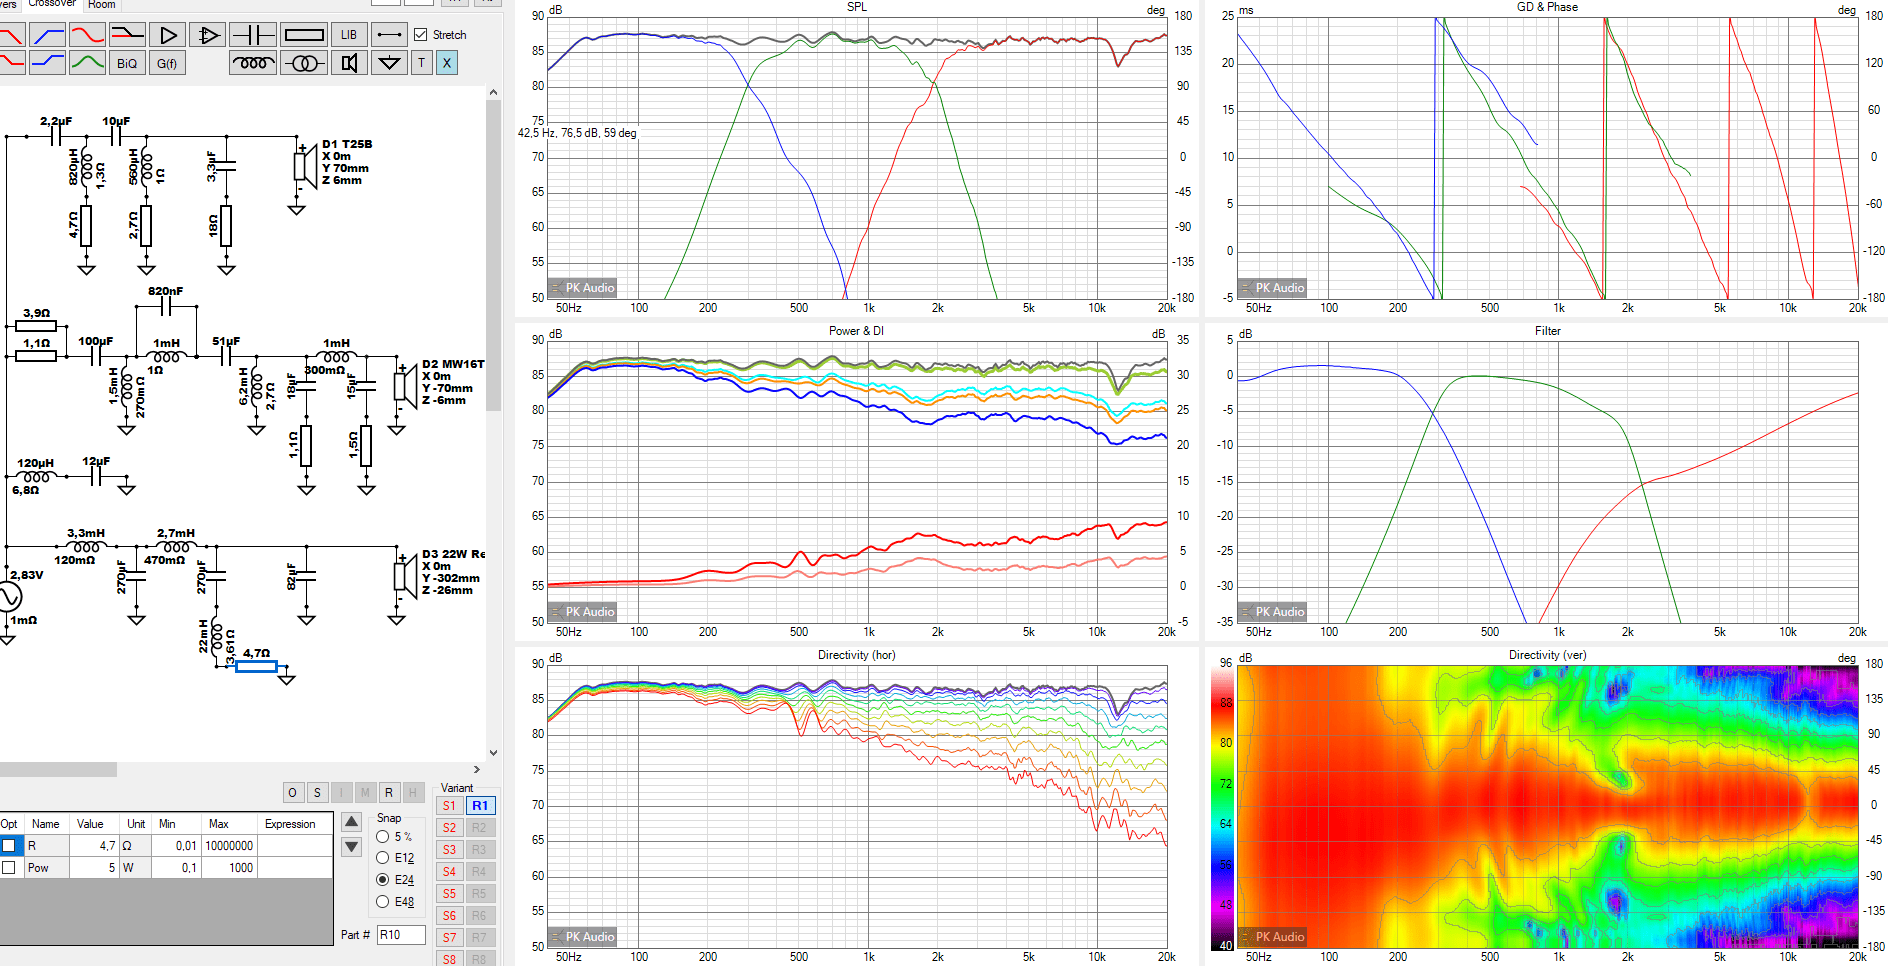
Task: Select the 2,83V generator source symbol
Action: (8, 597)
